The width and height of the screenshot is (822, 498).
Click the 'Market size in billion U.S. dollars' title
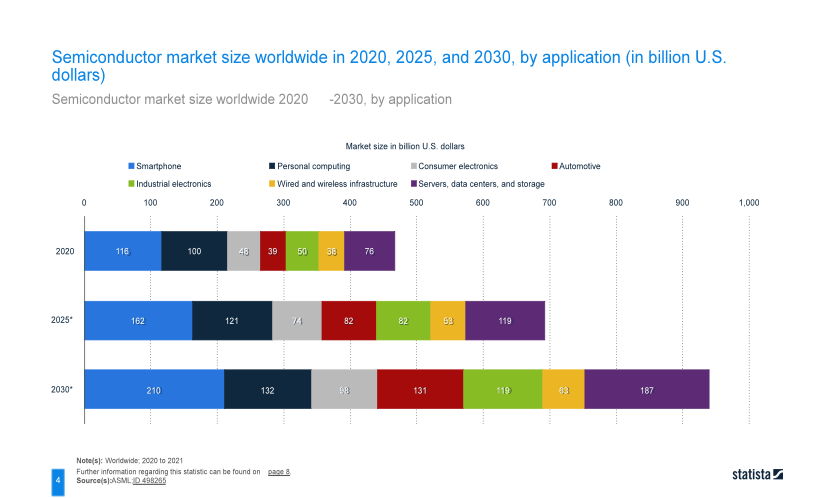pos(405,146)
